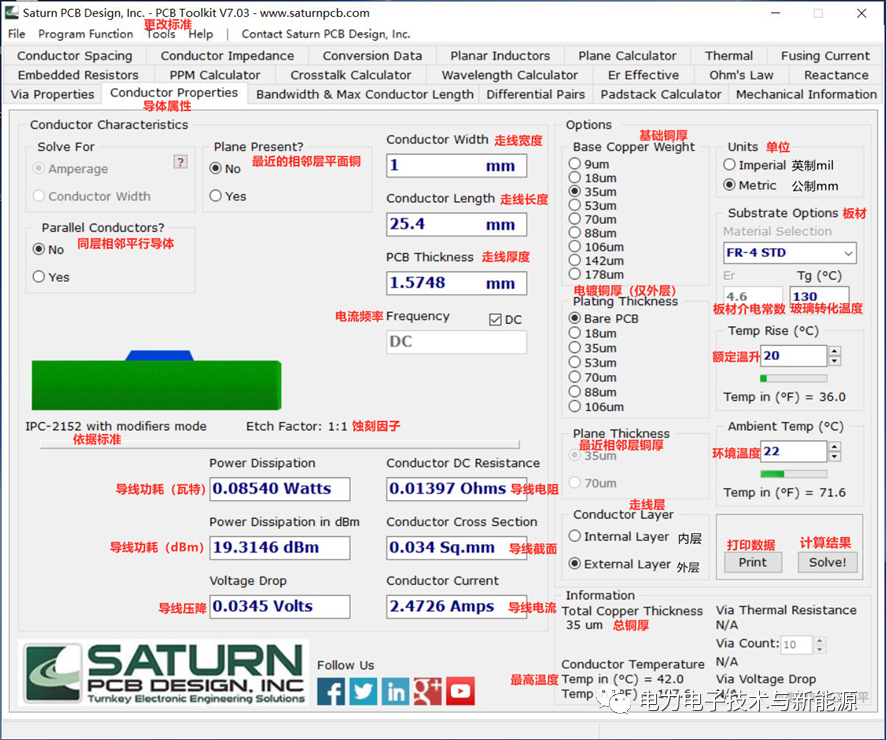Increase Temp Rise with up arrow
This screenshot has width=886, height=740.
point(835,351)
